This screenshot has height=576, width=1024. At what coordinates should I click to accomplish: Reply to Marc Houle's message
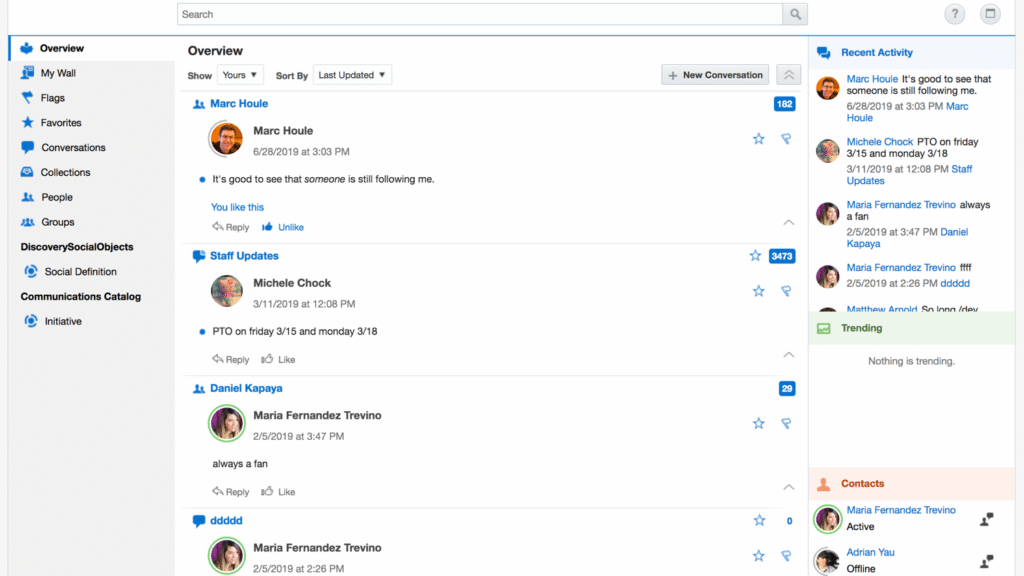231,227
